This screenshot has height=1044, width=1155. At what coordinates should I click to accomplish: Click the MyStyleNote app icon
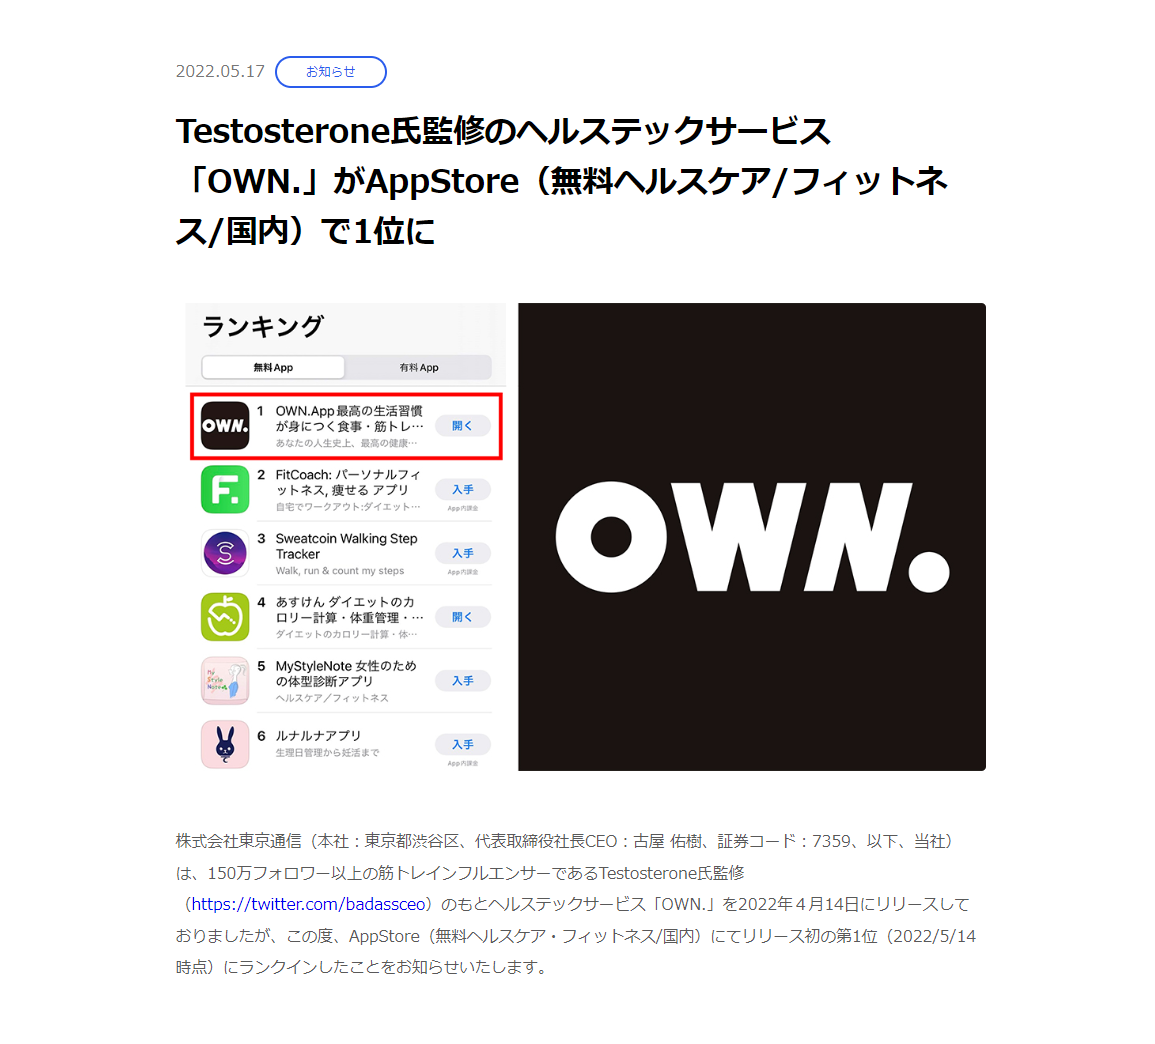225,681
